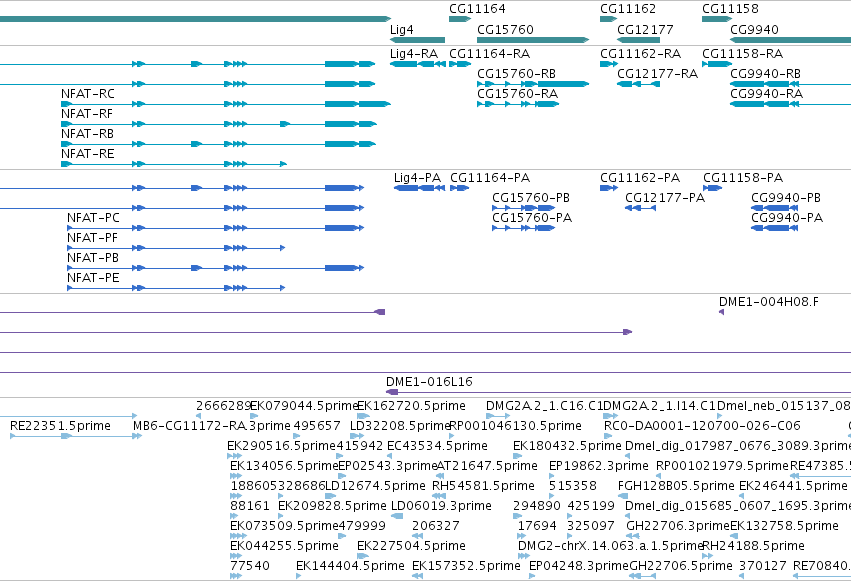Select the RH24188.5prime EST label

pos(753,546)
